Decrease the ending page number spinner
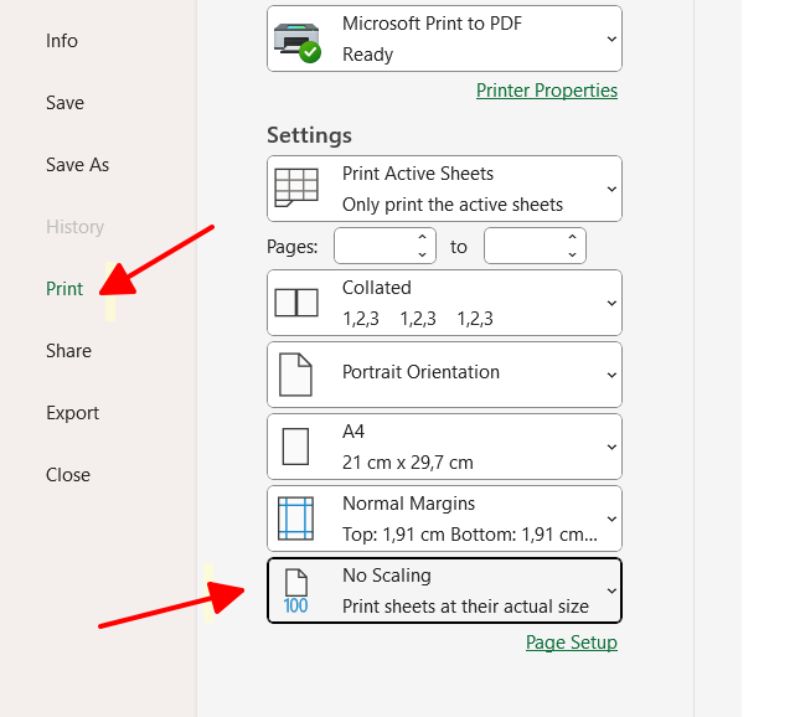The width and height of the screenshot is (800, 717). (x=572, y=254)
